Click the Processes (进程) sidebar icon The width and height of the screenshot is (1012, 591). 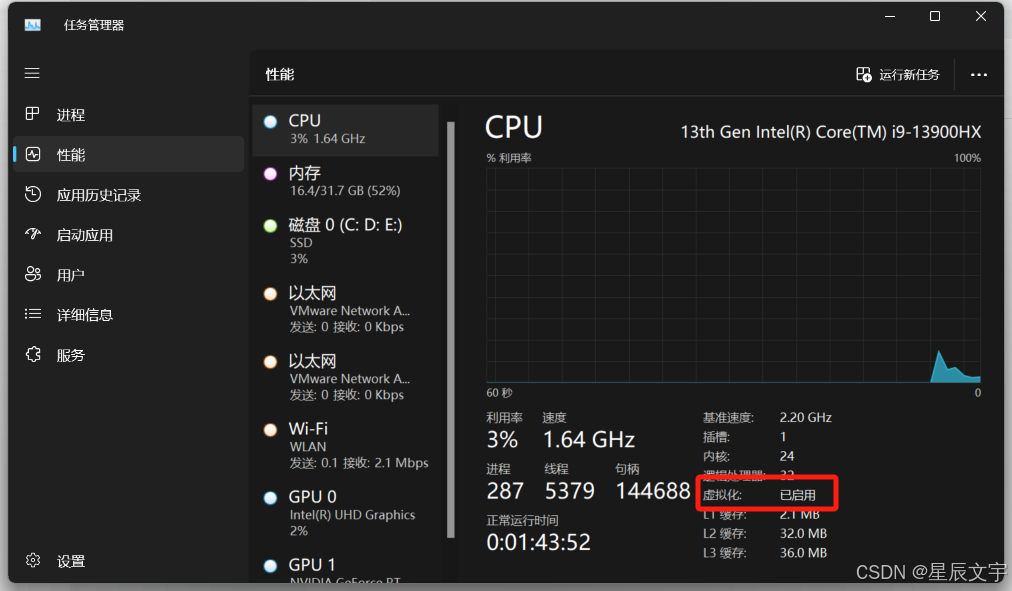coord(32,114)
